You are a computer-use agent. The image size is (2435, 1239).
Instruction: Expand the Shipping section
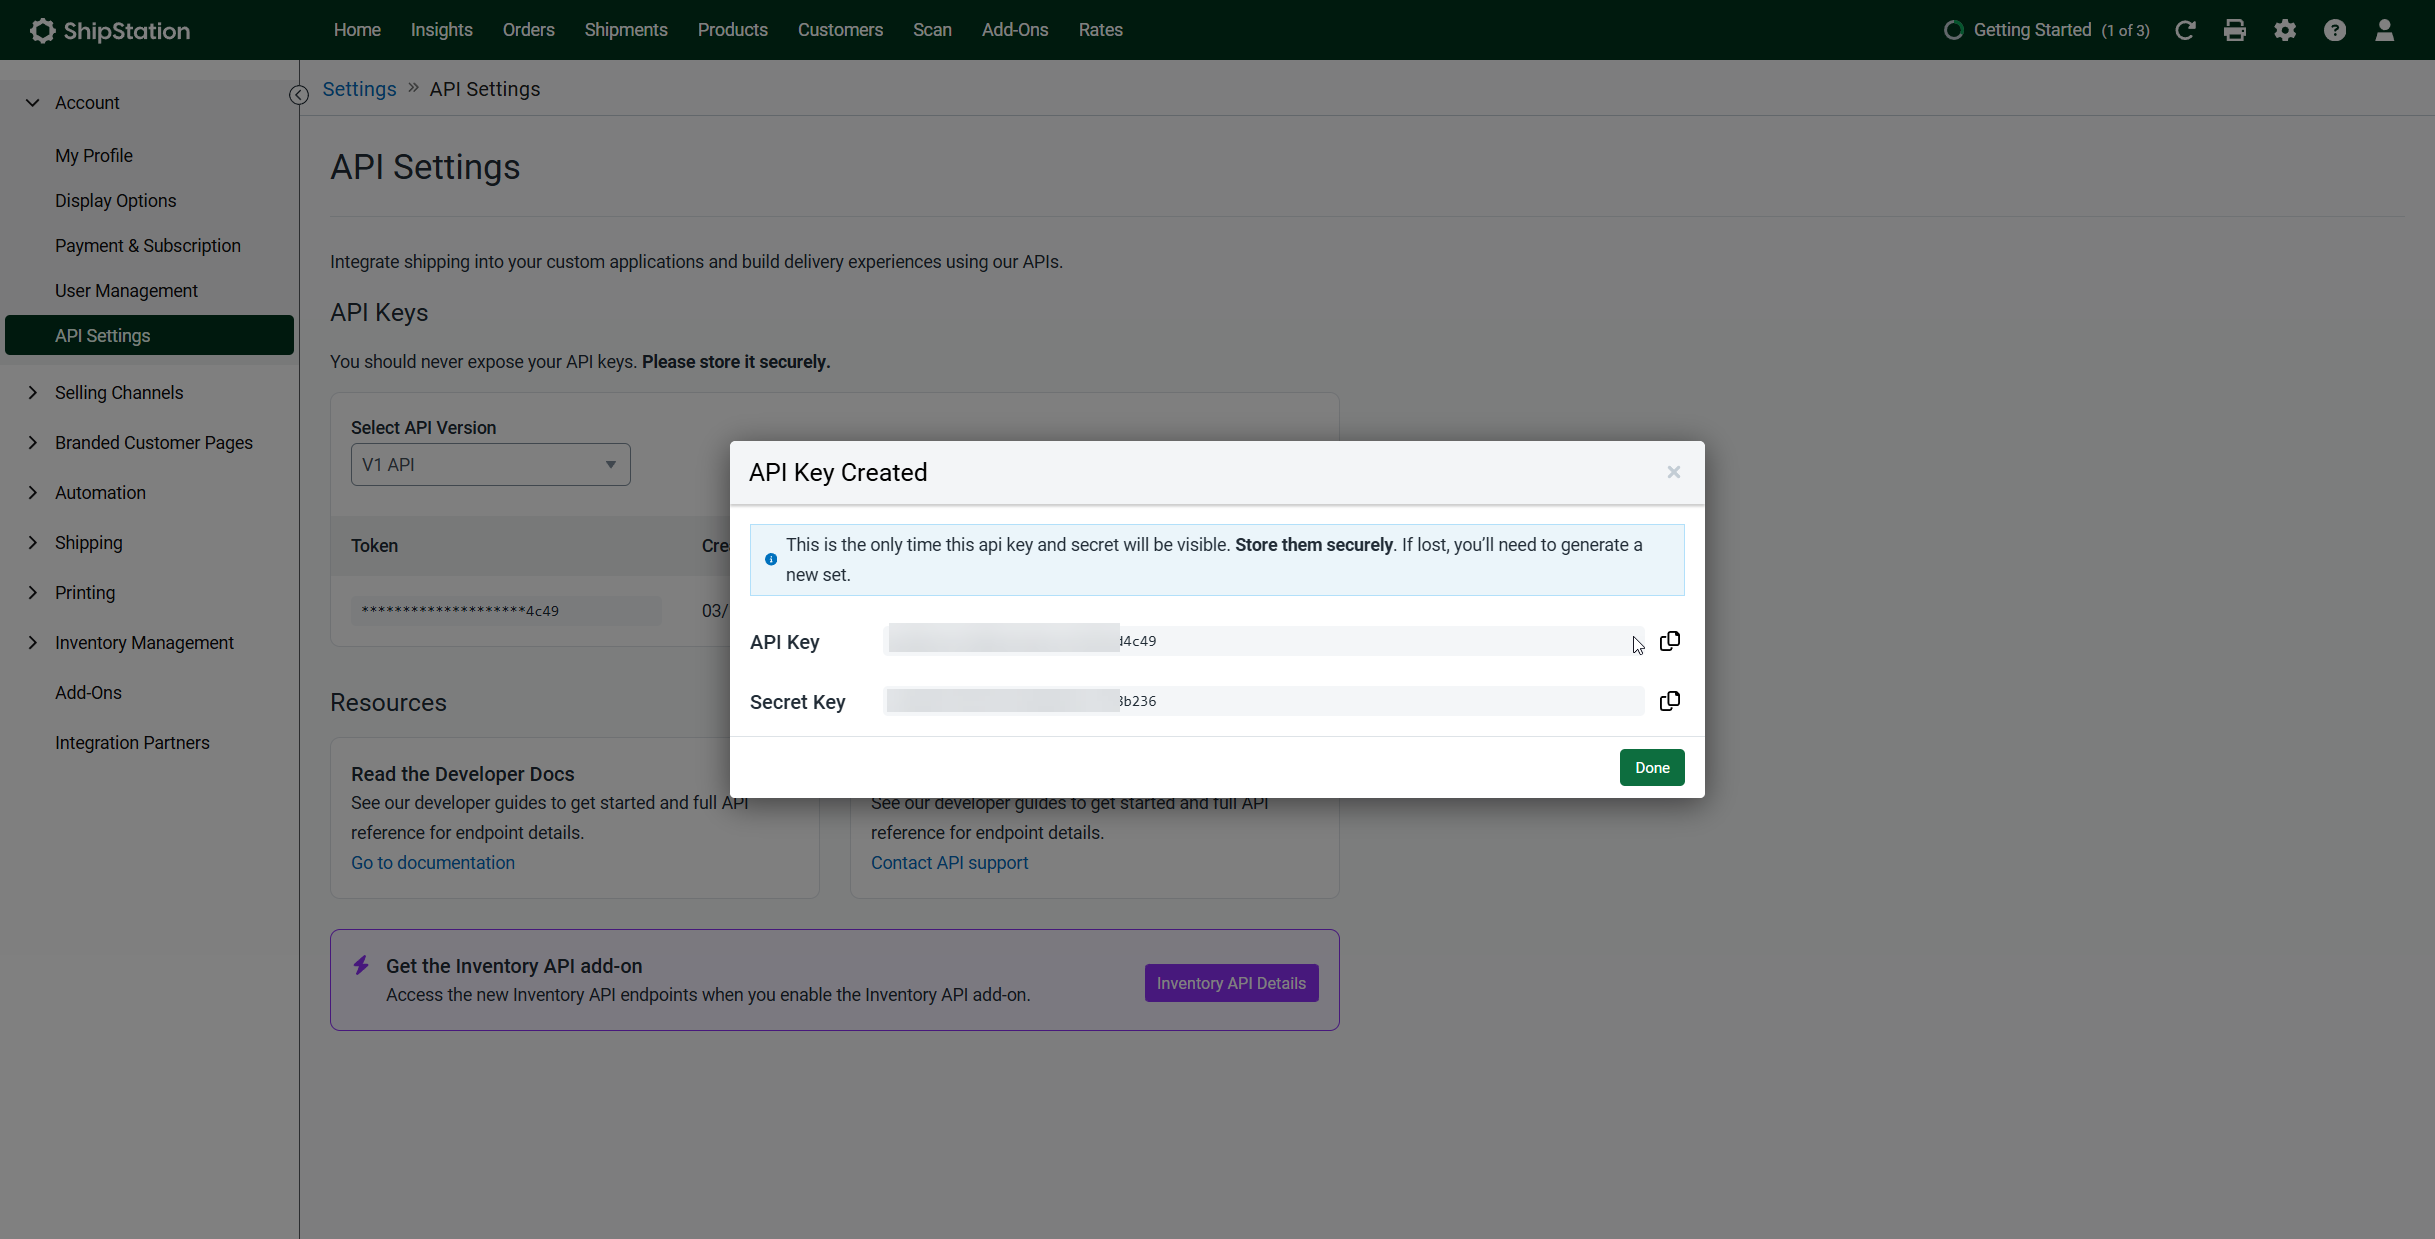pos(89,543)
